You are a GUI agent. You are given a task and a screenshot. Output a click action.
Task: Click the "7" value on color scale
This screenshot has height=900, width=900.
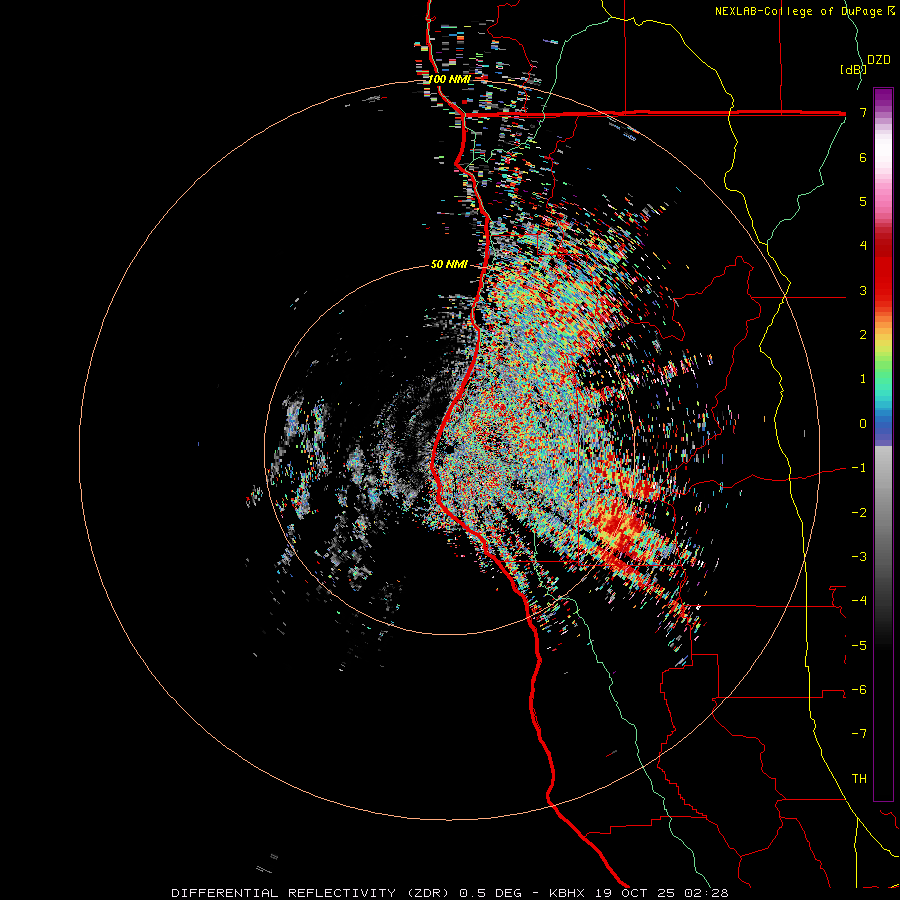tap(863, 112)
